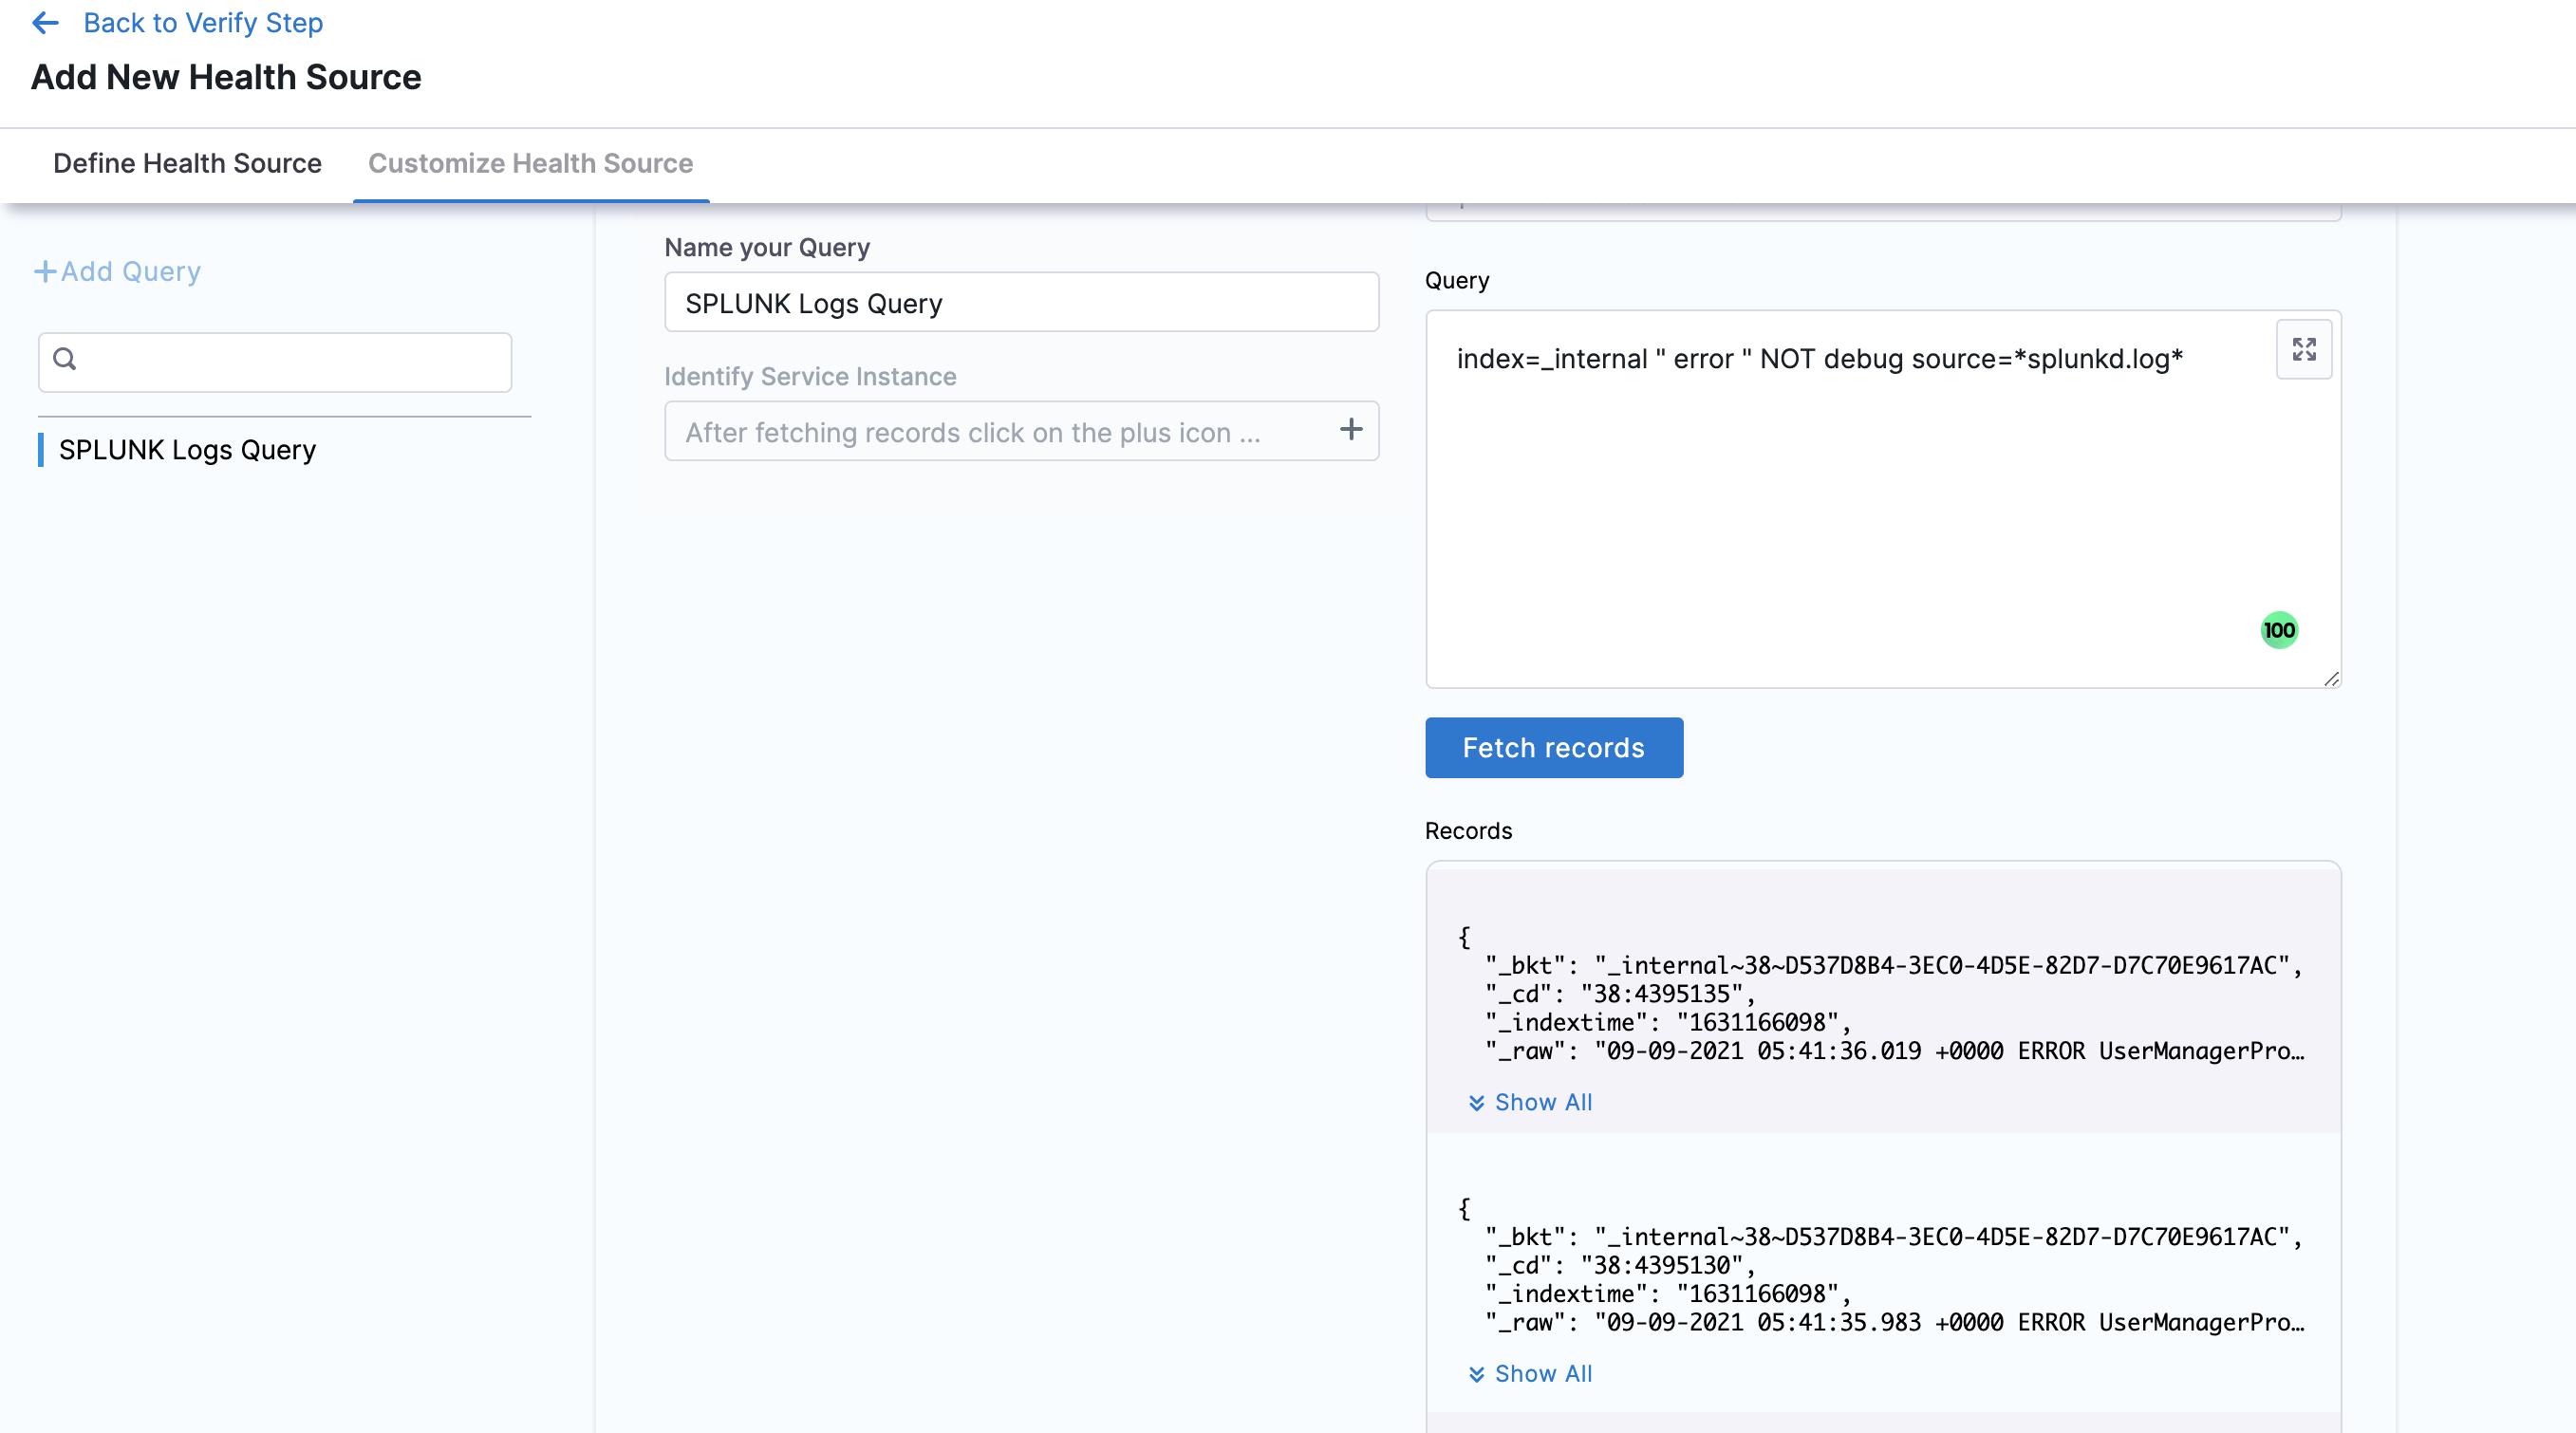2576x1433 pixels.
Task: Click inside the Query text area
Action: tap(1850, 500)
